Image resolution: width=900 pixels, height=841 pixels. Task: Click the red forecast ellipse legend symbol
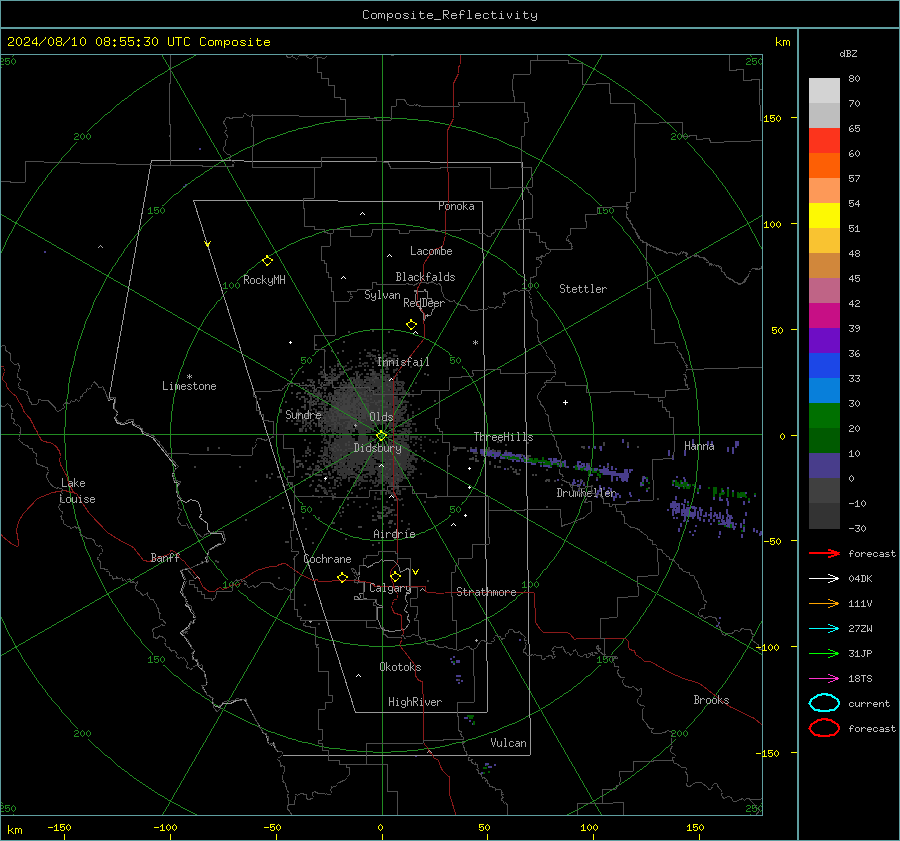(x=824, y=728)
